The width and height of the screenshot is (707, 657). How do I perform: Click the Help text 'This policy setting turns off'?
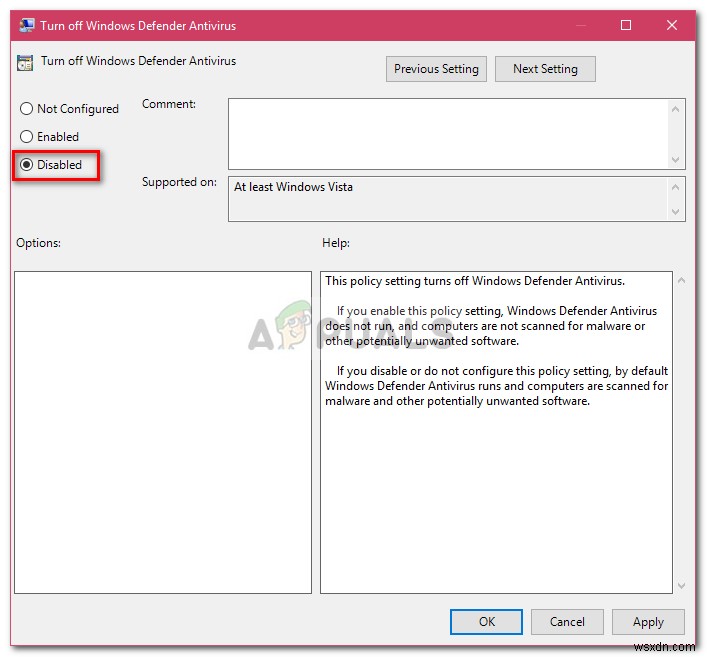click(x=475, y=281)
